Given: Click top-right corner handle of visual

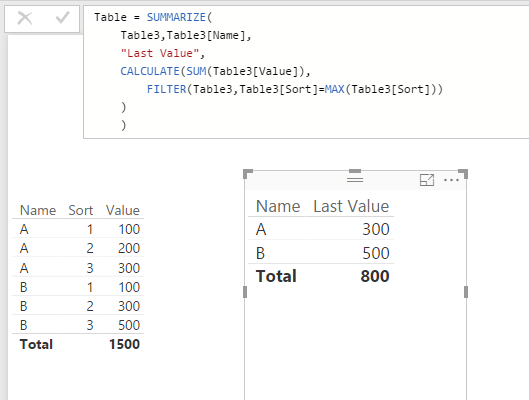Looking at the screenshot, I should tap(463, 174).
